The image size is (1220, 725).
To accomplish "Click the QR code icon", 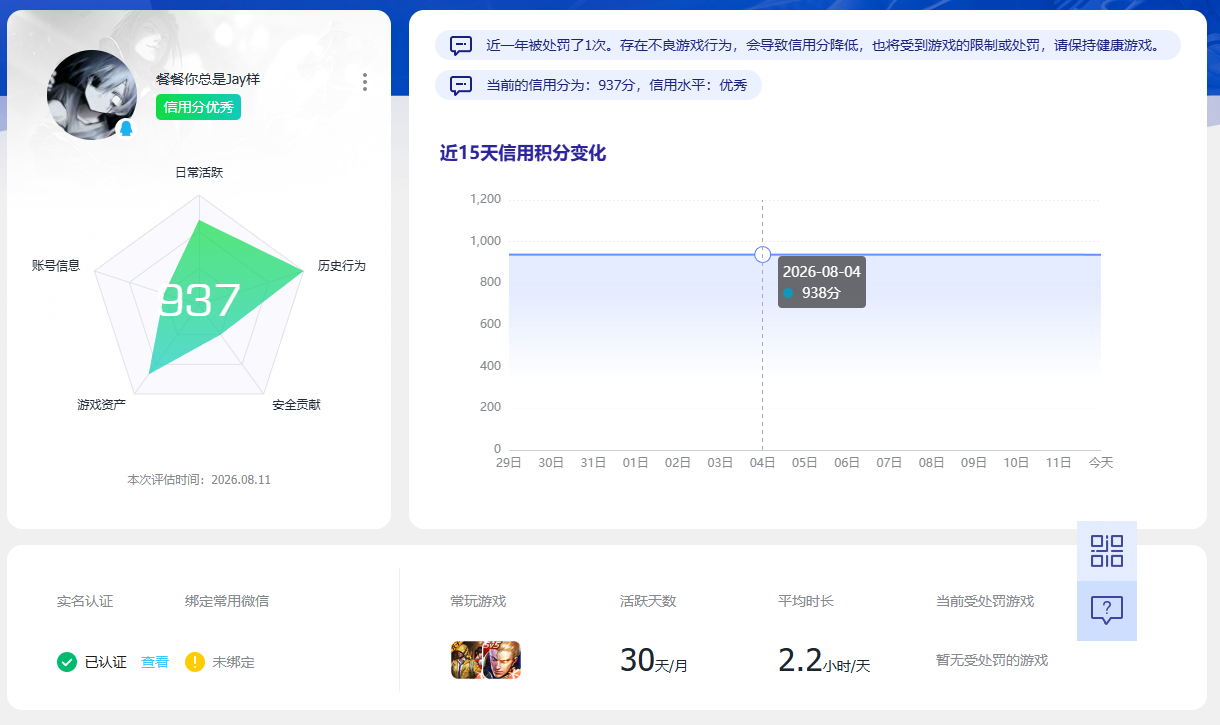I will (x=1107, y=551).
